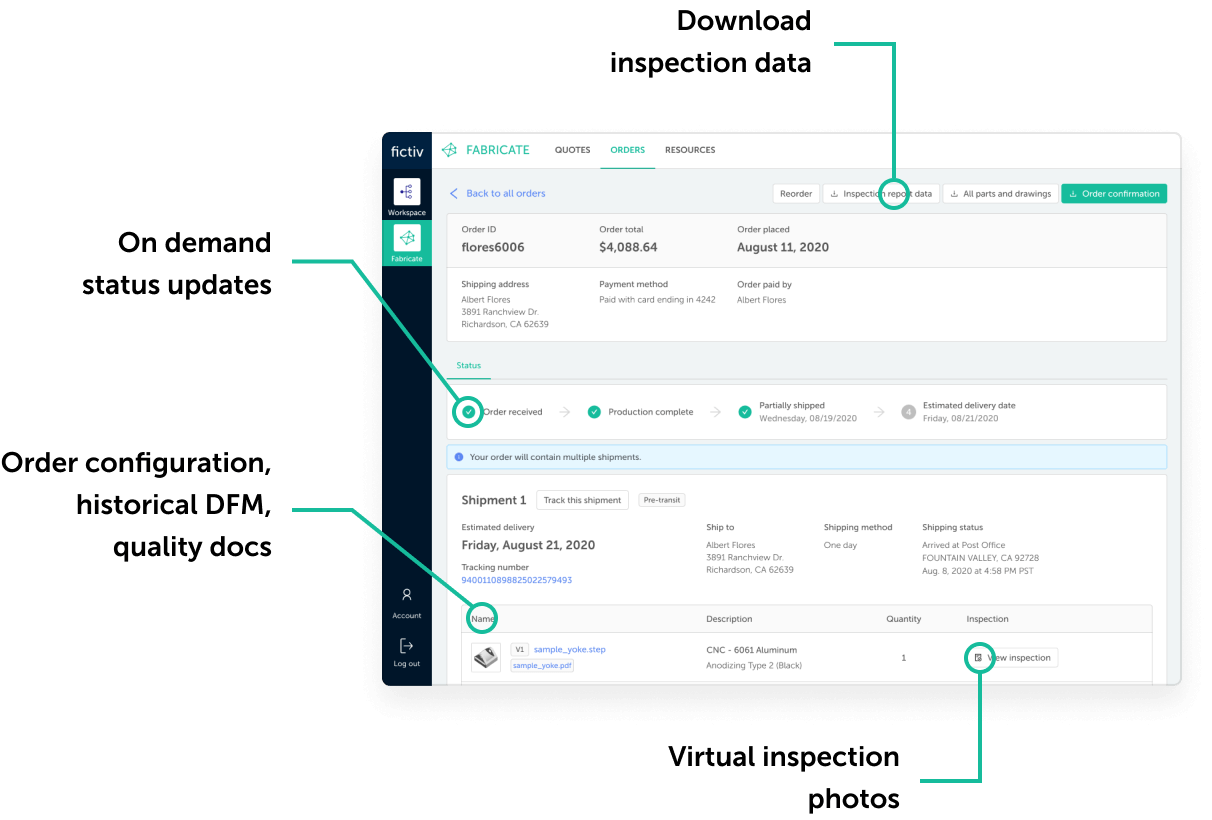Select the Status tab

click(469, 365)
